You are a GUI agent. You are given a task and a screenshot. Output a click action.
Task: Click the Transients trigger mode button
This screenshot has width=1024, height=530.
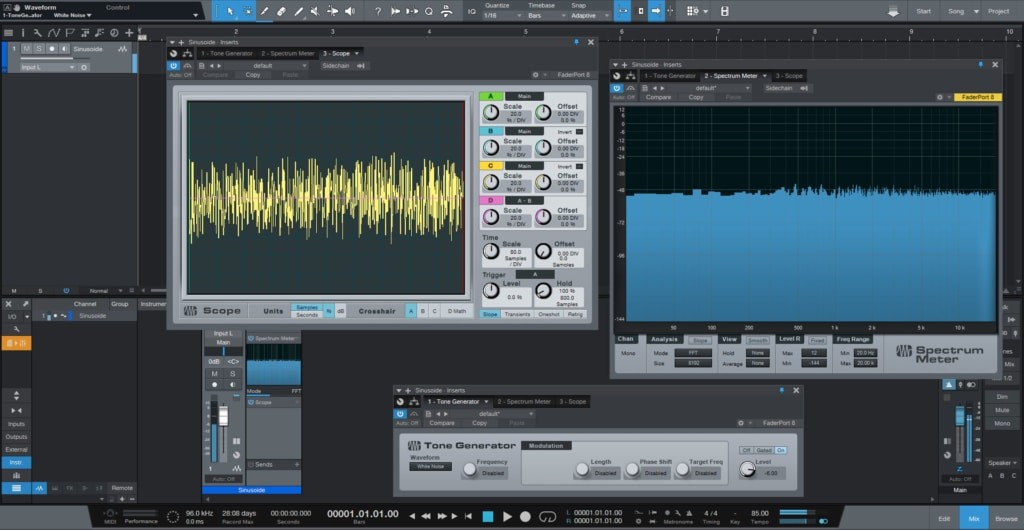tap(517, 313)
